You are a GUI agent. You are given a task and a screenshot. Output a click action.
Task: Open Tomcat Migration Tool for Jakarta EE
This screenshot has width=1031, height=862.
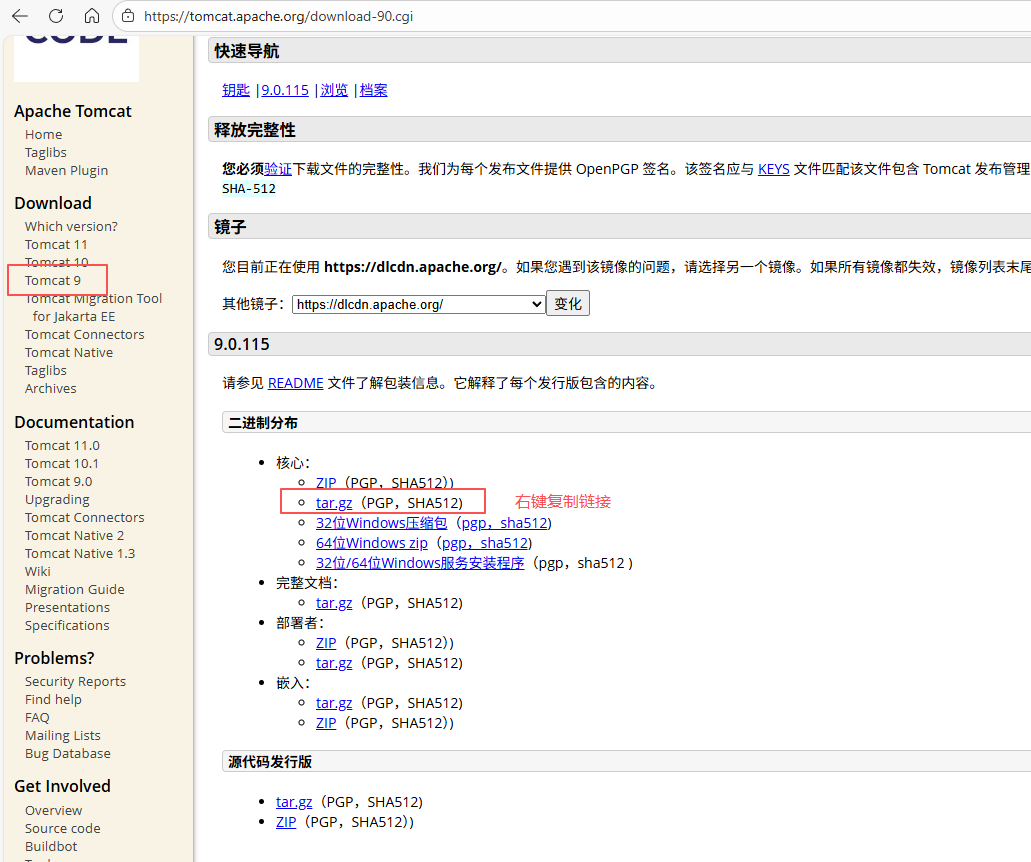[93, 307]
